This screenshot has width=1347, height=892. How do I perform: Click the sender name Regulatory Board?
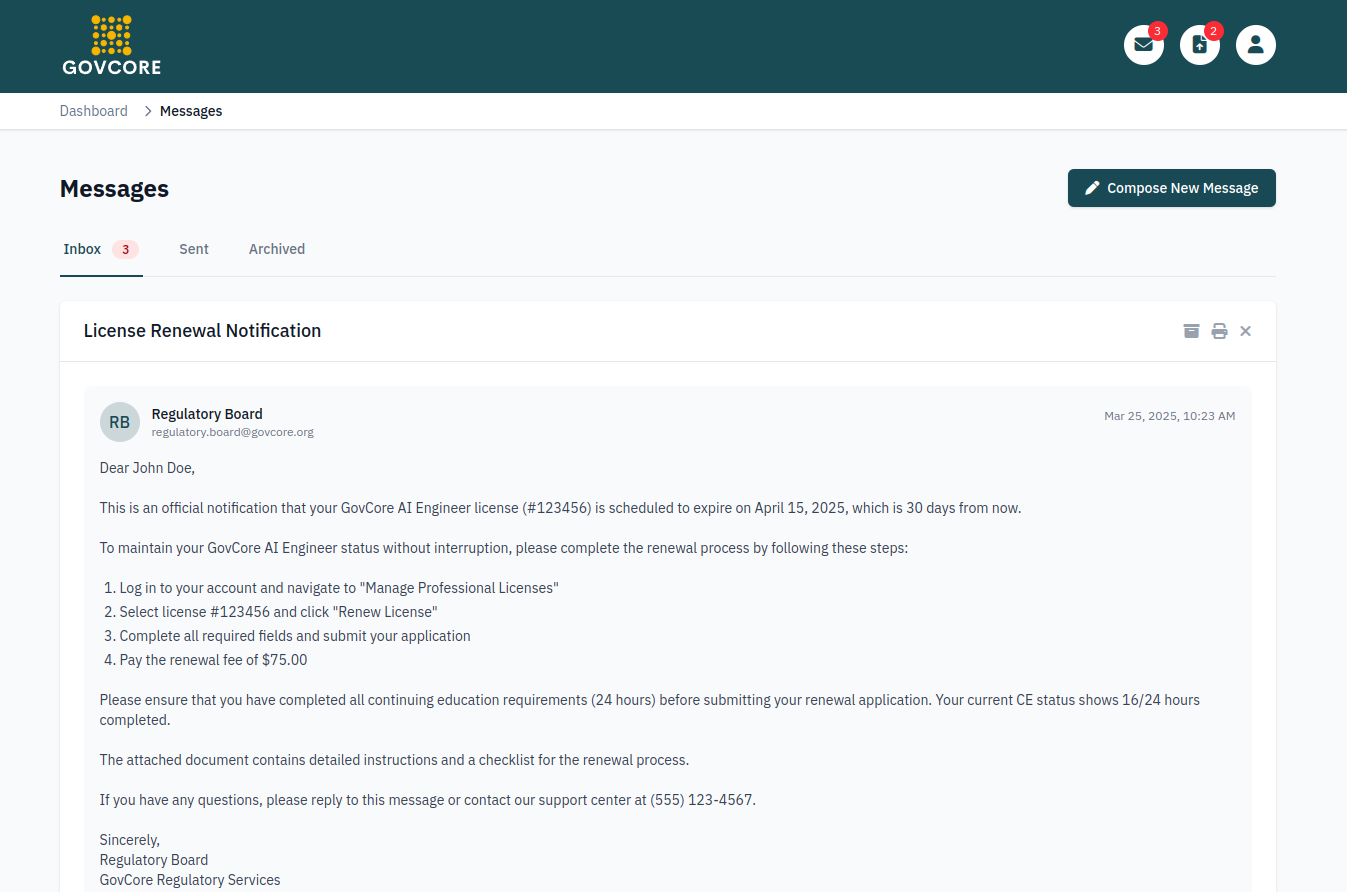point(207,414)
